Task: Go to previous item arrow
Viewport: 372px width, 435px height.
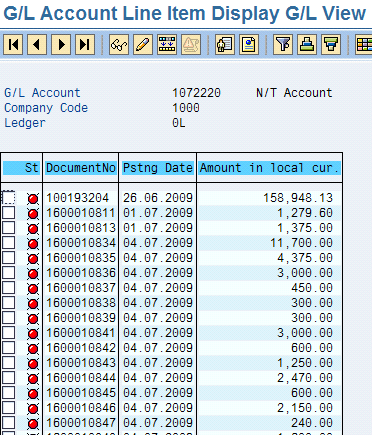Action: [x=37, y=44]
